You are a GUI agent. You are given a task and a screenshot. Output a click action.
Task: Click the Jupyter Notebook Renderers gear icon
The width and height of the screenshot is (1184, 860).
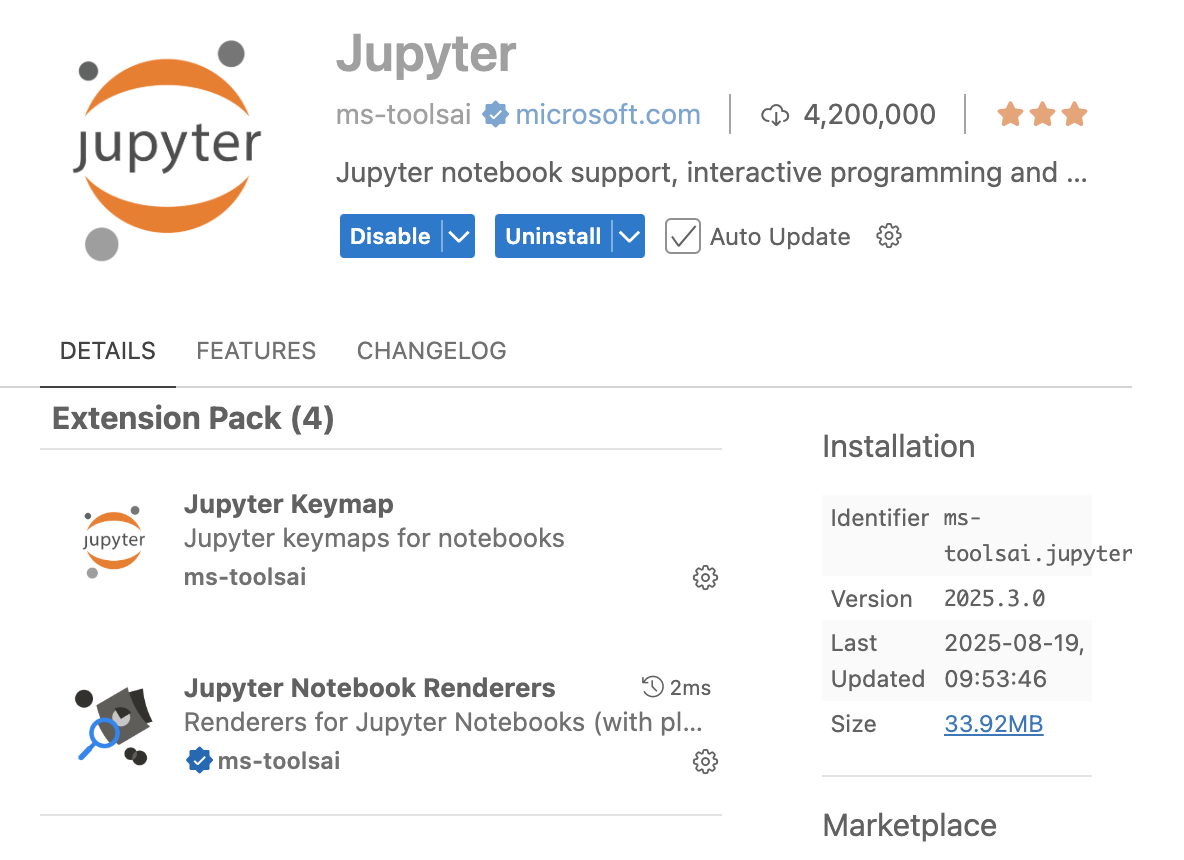[x=705, y=762]
